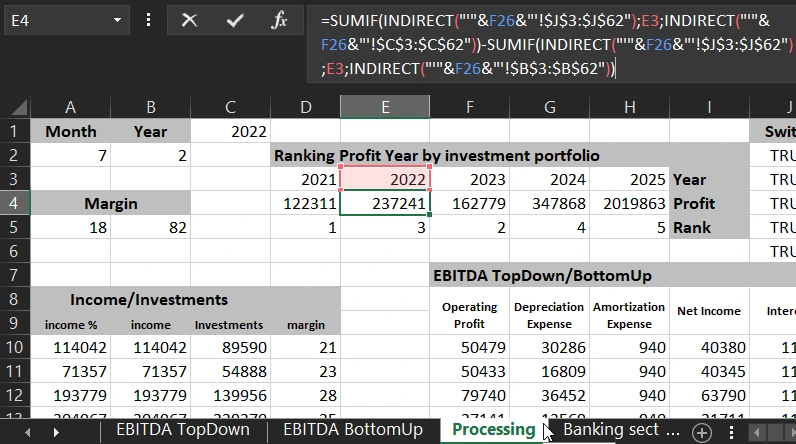The width and height of the screenshot is (796, 444).
Task: Click cell B5 with value 82
Action: point(151,227)
